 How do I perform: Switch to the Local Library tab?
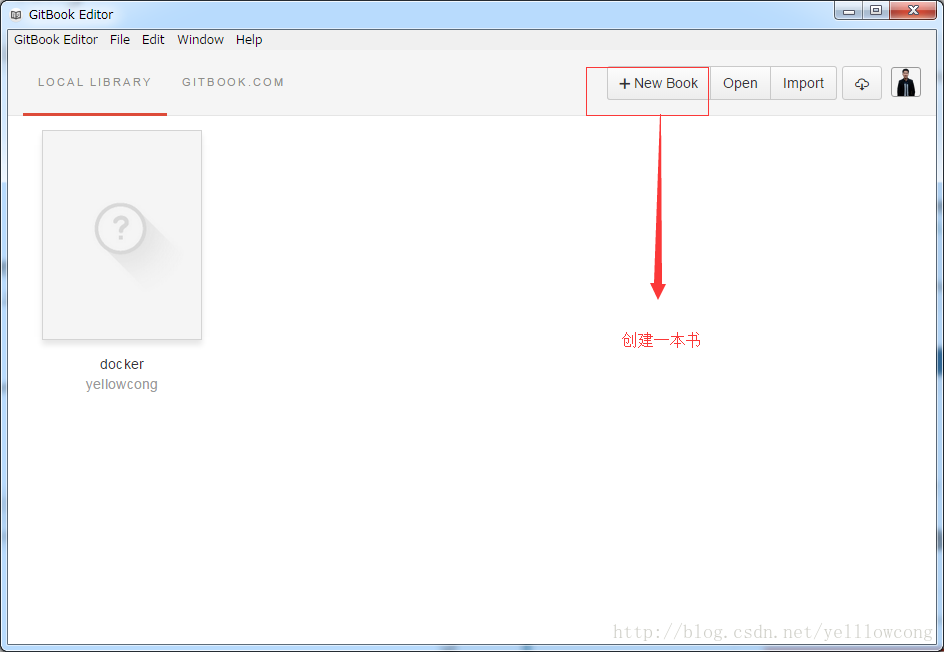pyautogui.click(x=95, y=82)
